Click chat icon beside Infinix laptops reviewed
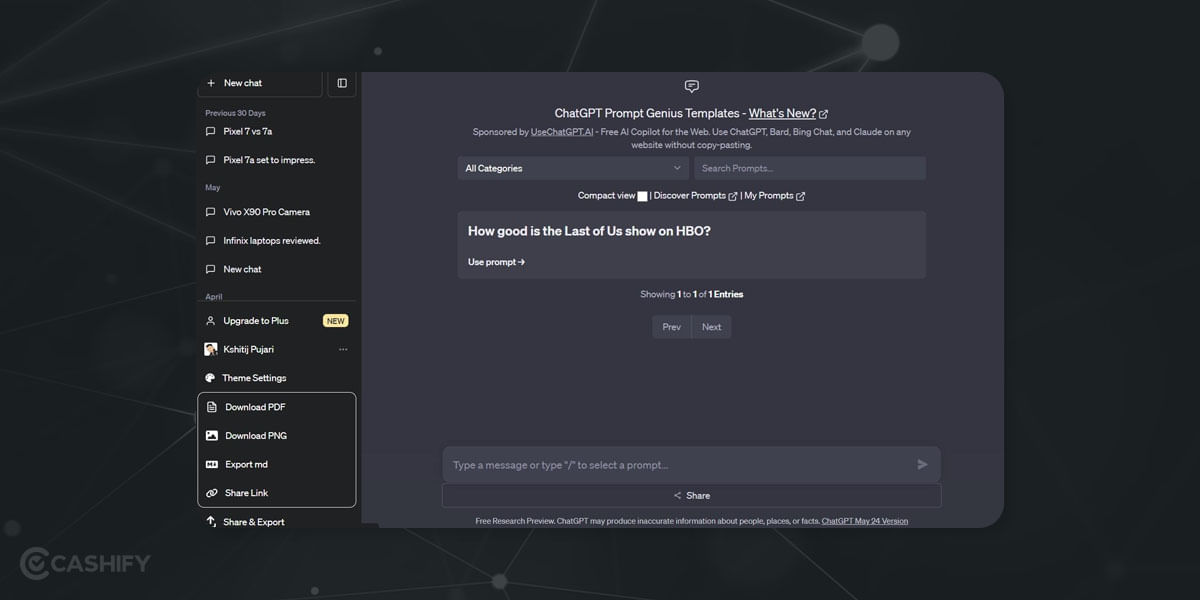 tap(210, 241)
